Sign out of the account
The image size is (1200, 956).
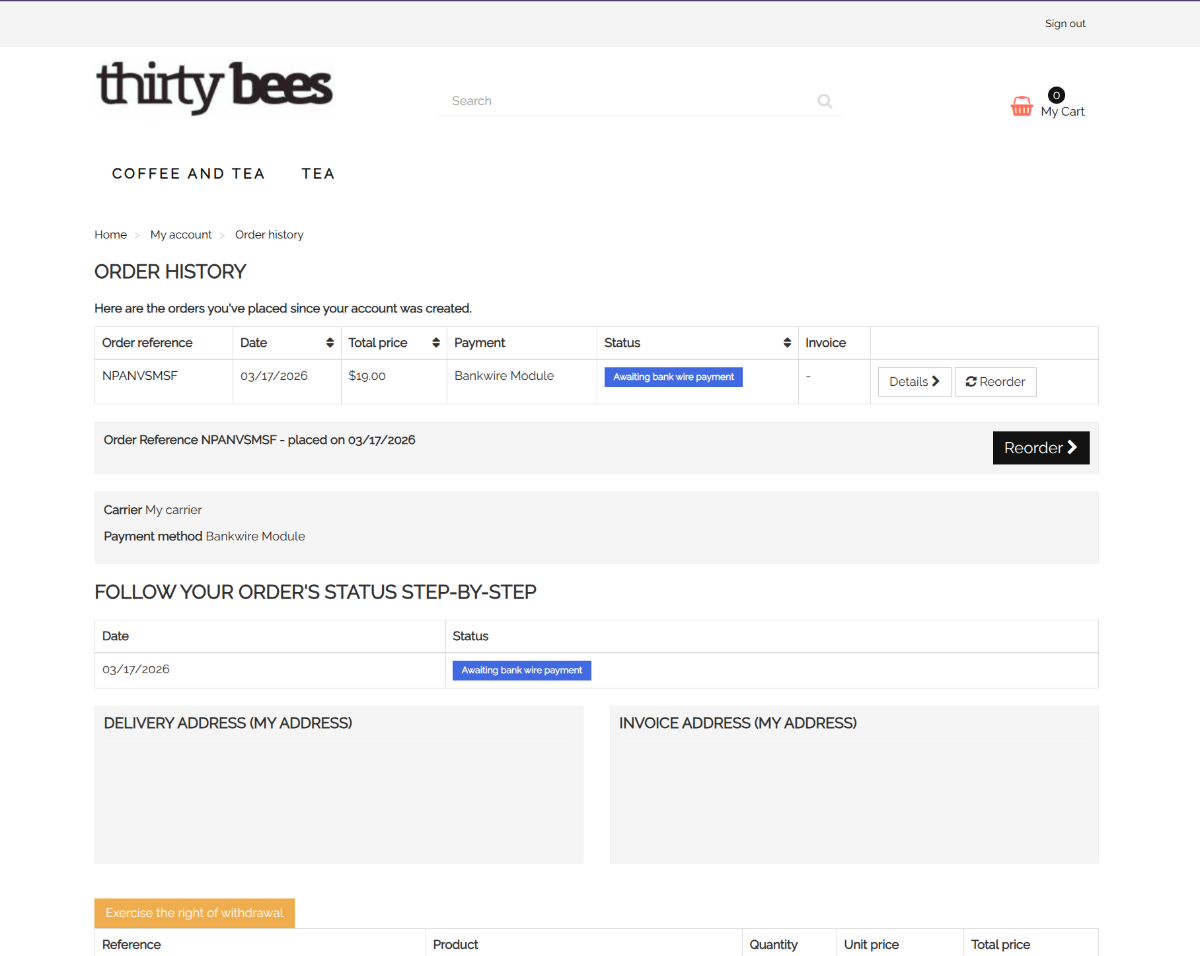1065,24
